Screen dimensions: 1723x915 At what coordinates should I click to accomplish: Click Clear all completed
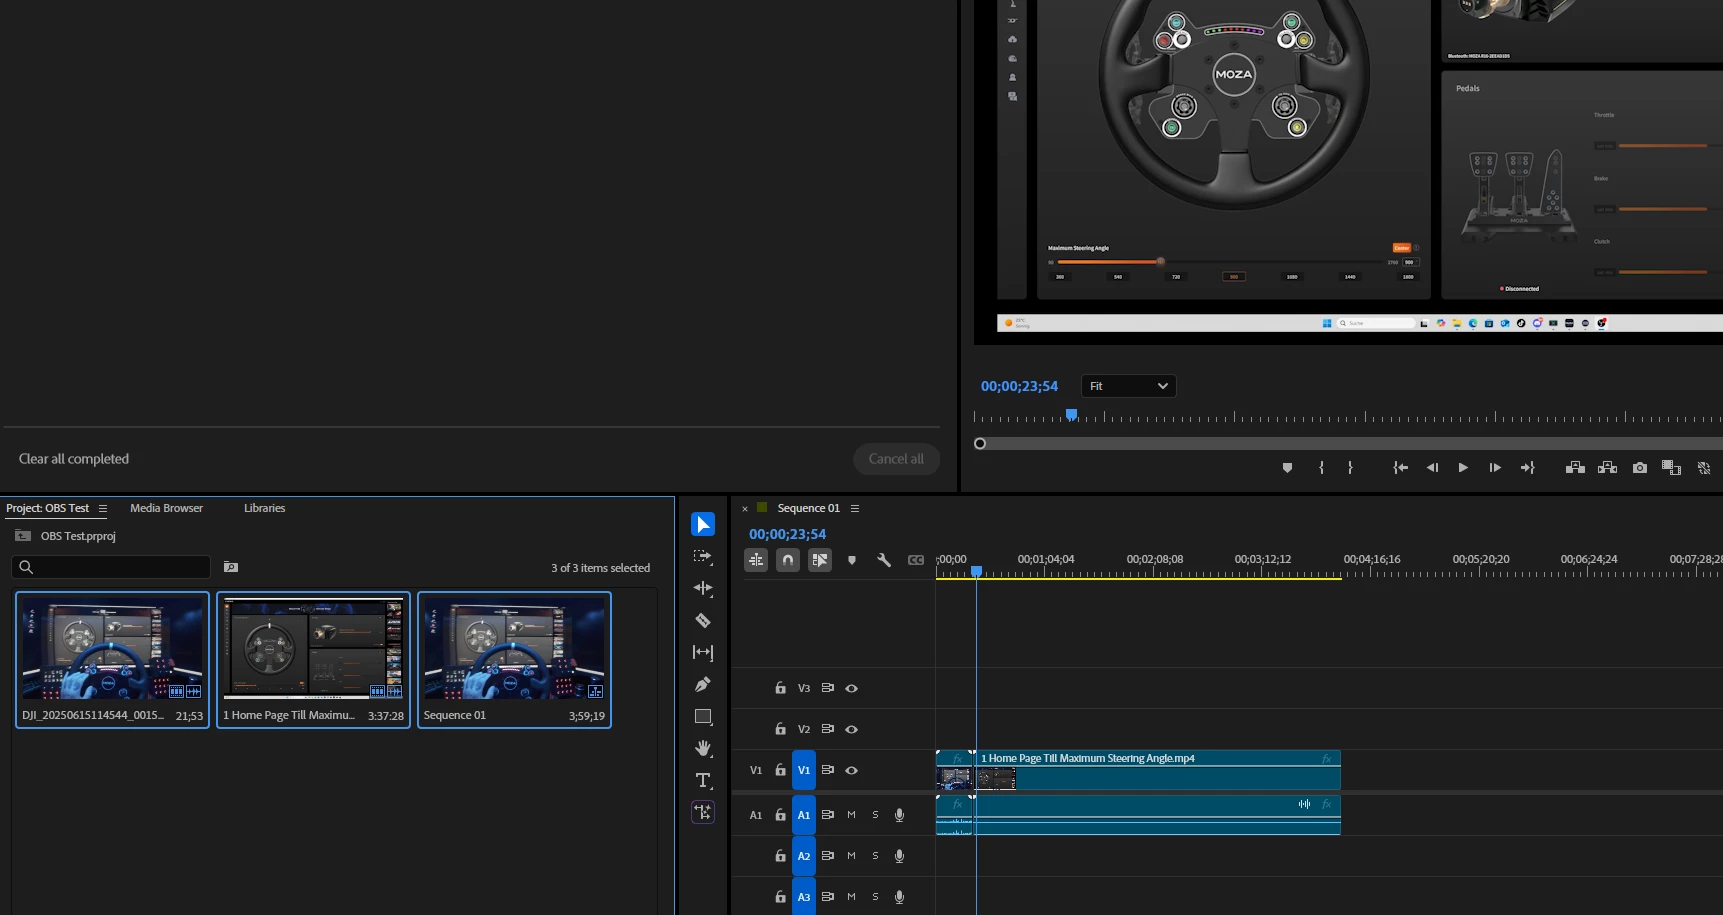(x=74, y=459)
